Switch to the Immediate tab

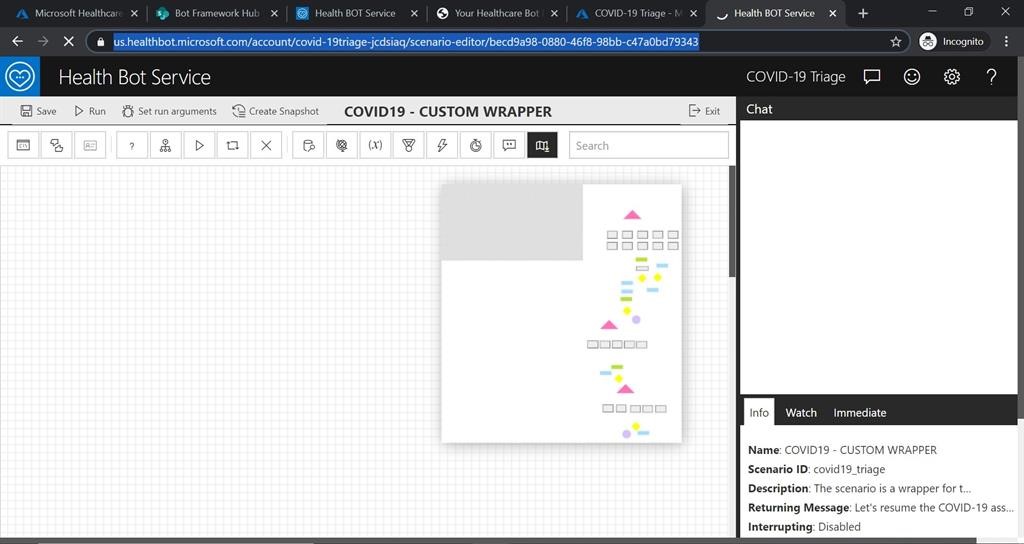(x=859, y=413)
